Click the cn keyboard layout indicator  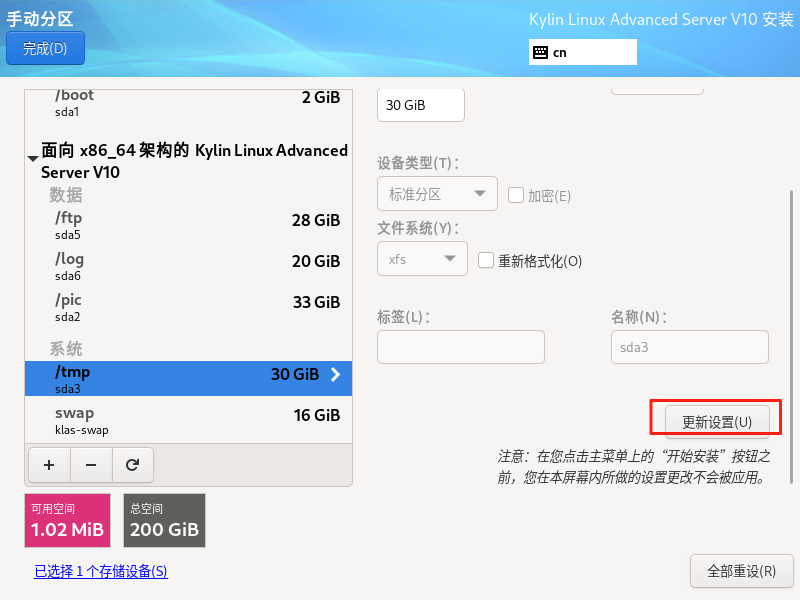583,52
